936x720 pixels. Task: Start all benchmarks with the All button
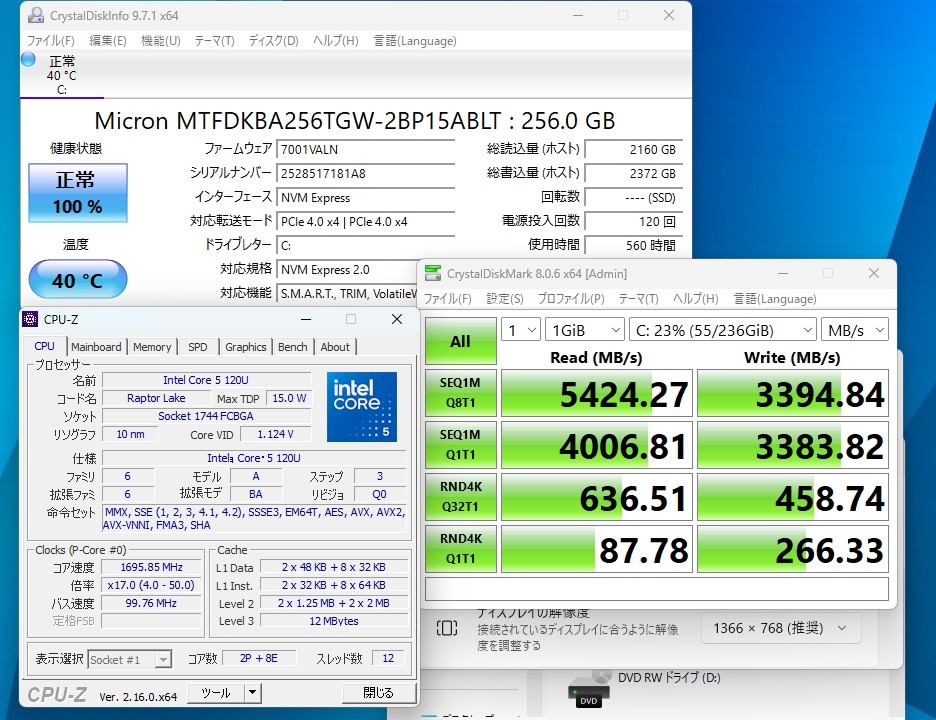(x=460, y=341)
